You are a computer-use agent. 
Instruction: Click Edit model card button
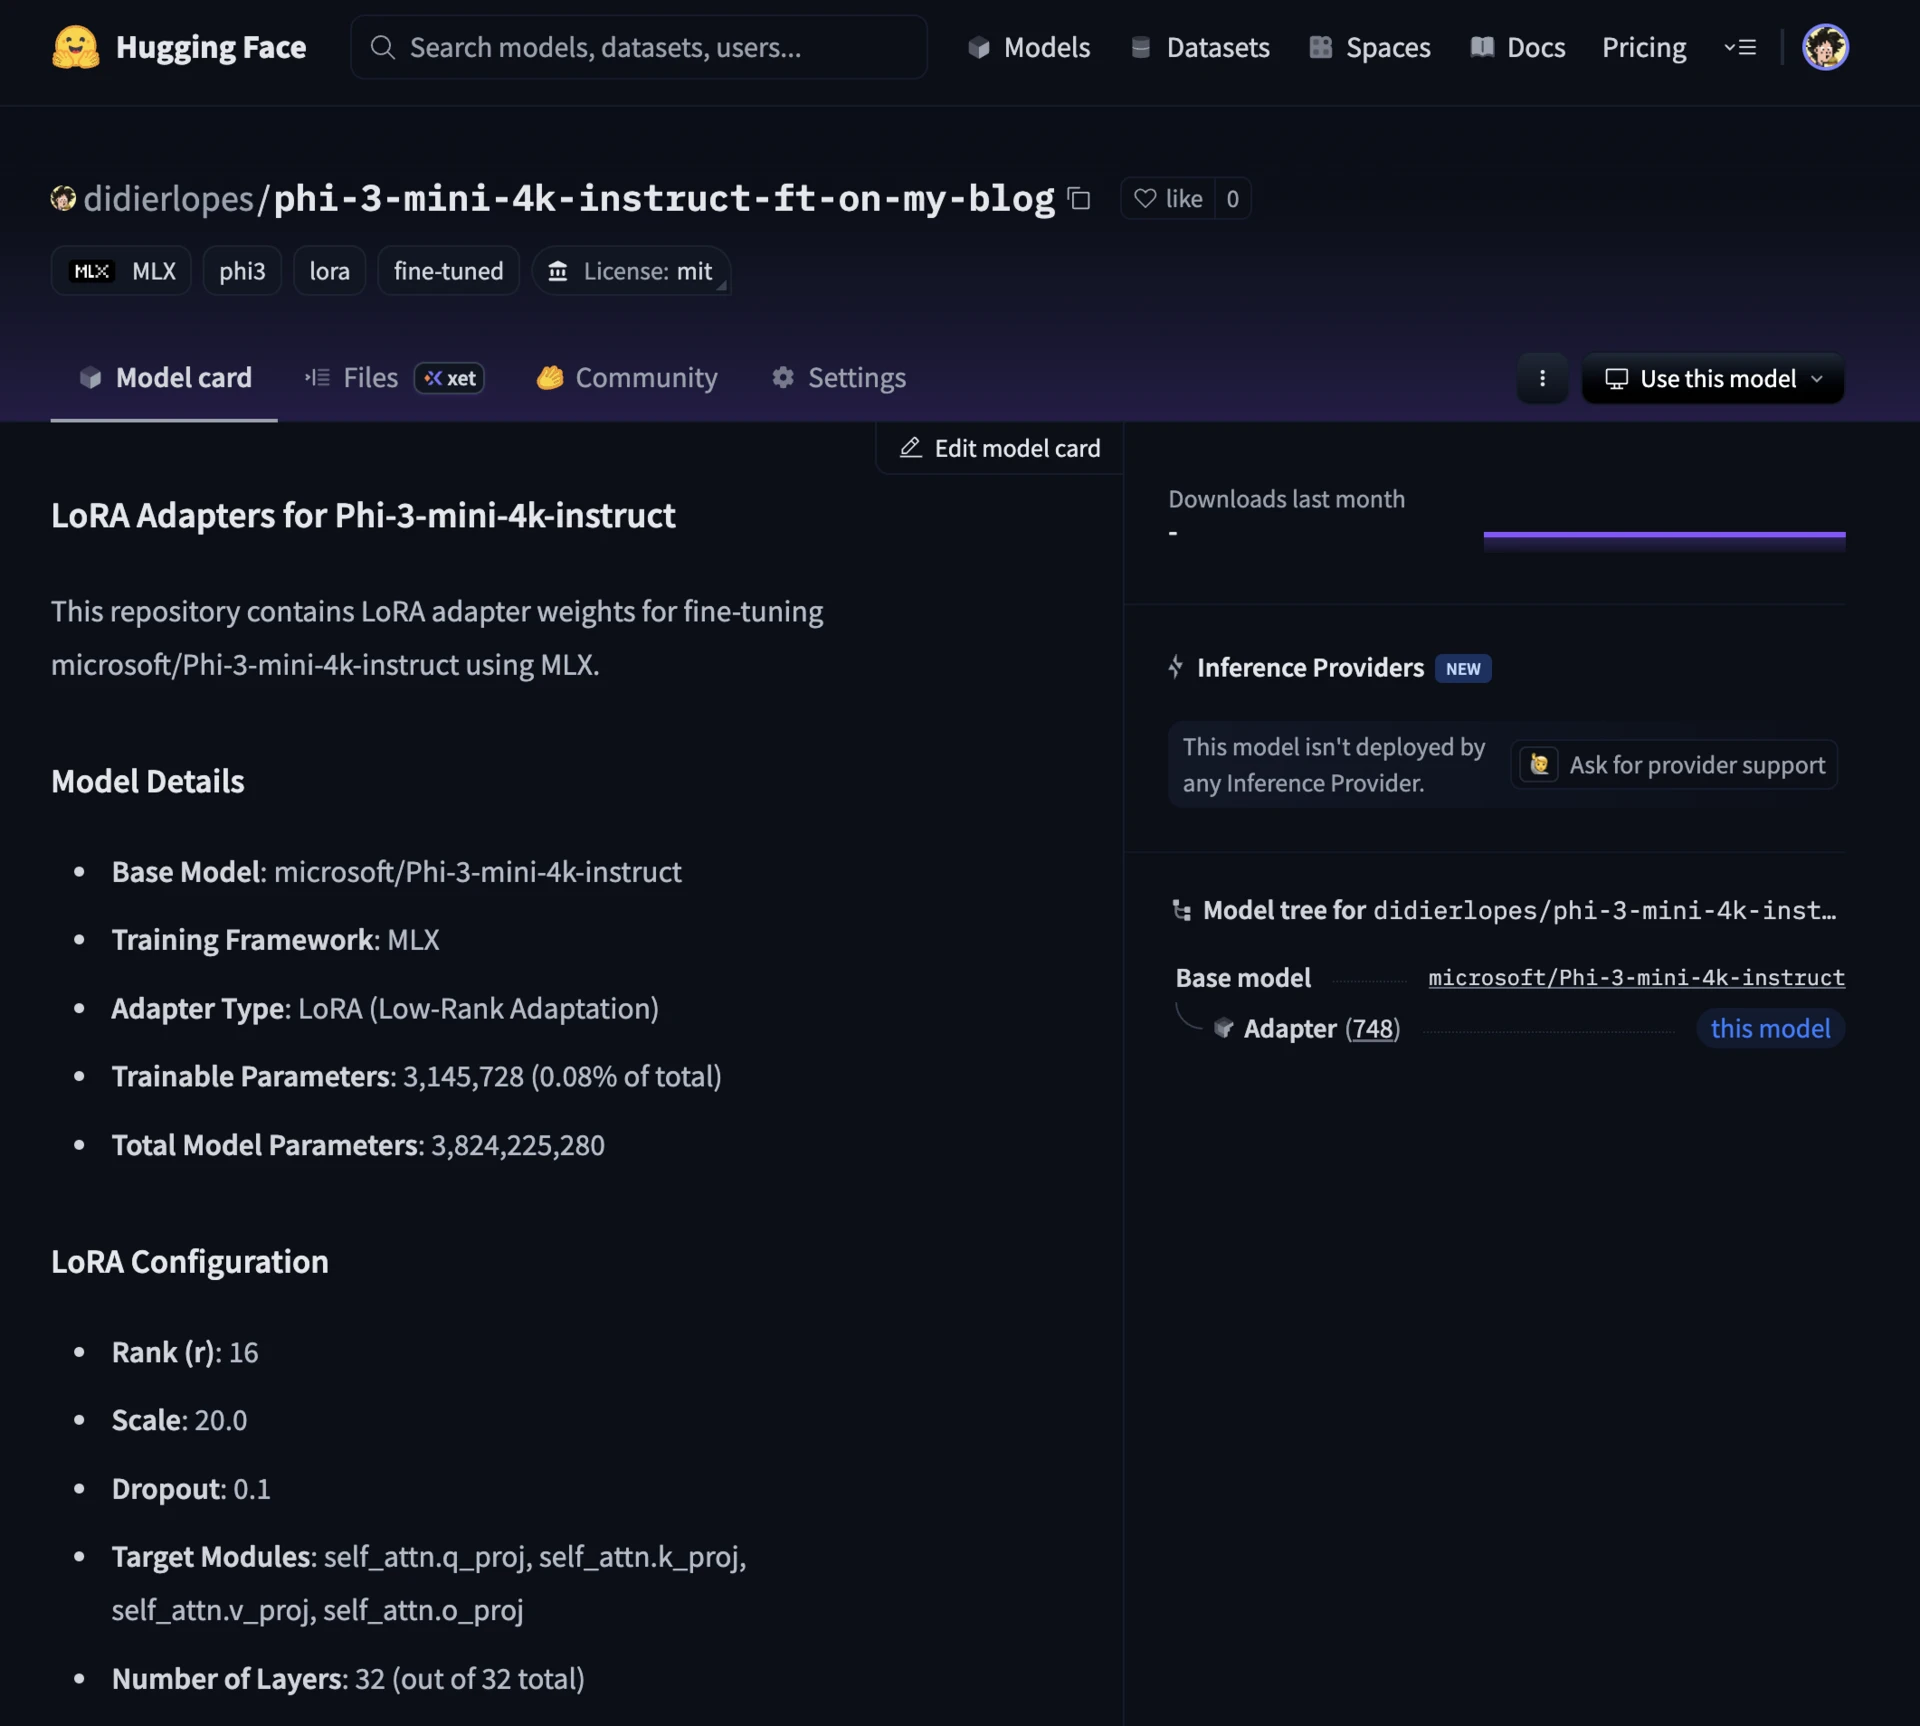coord(1000,448)
